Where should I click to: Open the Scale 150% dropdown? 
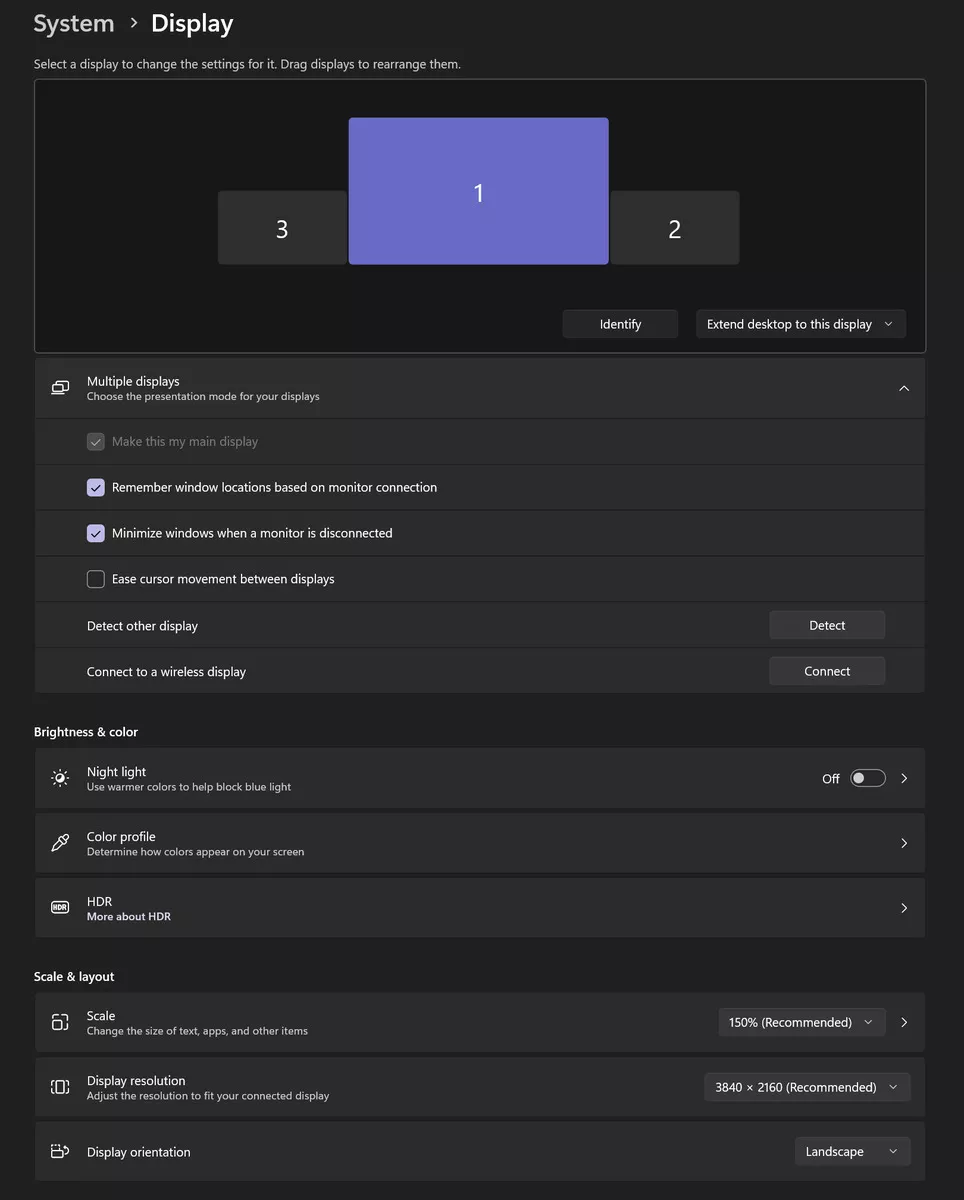click(x=801, y=1022)
